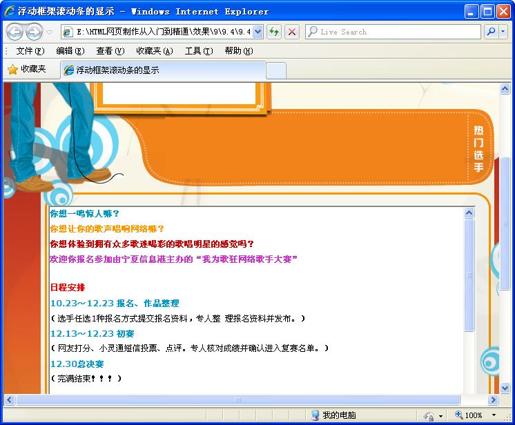Viewport: 515px width, 425px height.
Task: Open the recent pages dropdown arrow
Action: [50, 32]
